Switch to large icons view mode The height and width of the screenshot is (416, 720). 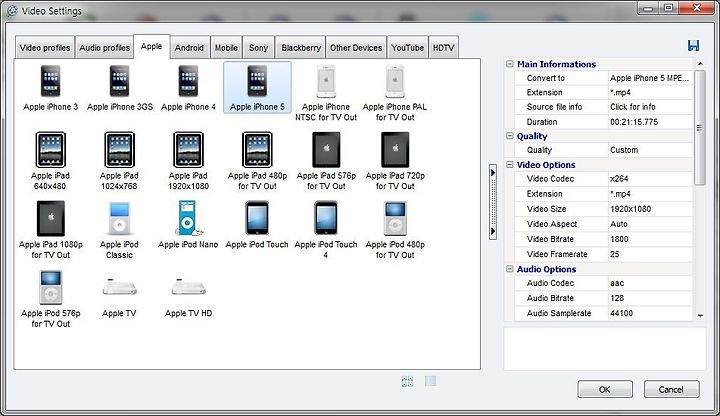(407, 381)
